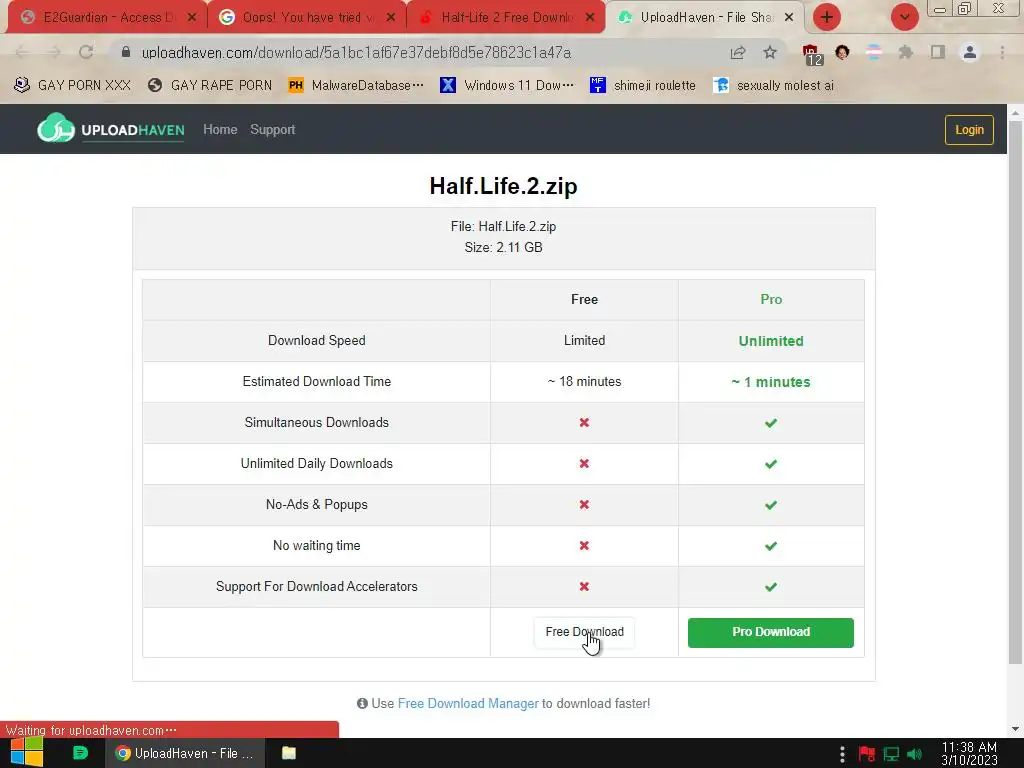Open the clock showing 11:38 AM

(969, 753)
